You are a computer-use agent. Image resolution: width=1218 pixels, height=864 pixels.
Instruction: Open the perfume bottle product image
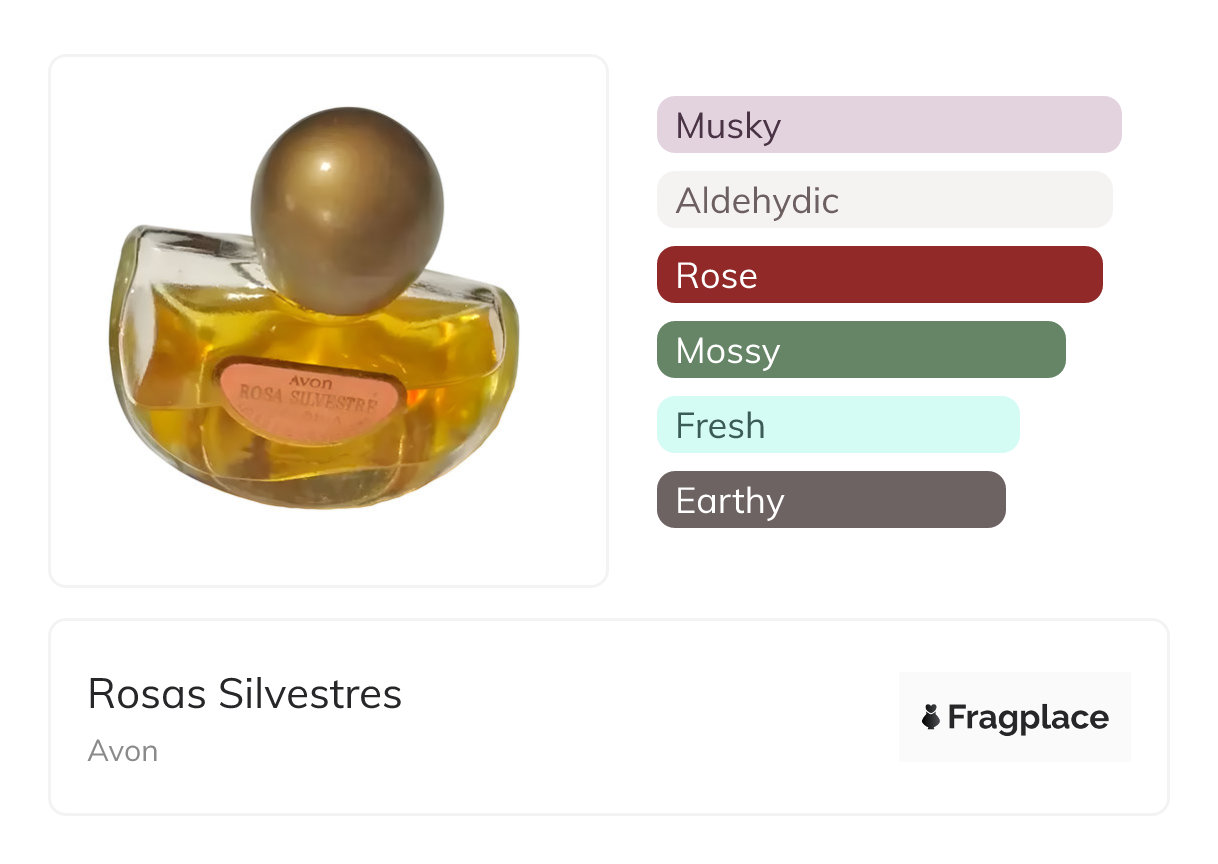point(328,320)
